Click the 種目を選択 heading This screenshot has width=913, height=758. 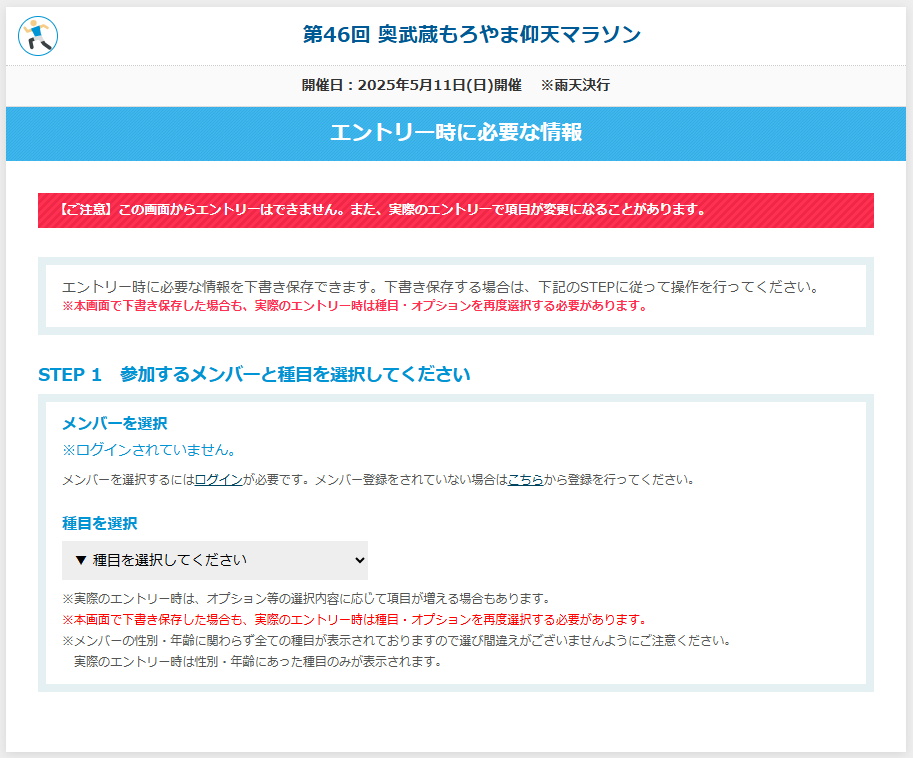100,523
